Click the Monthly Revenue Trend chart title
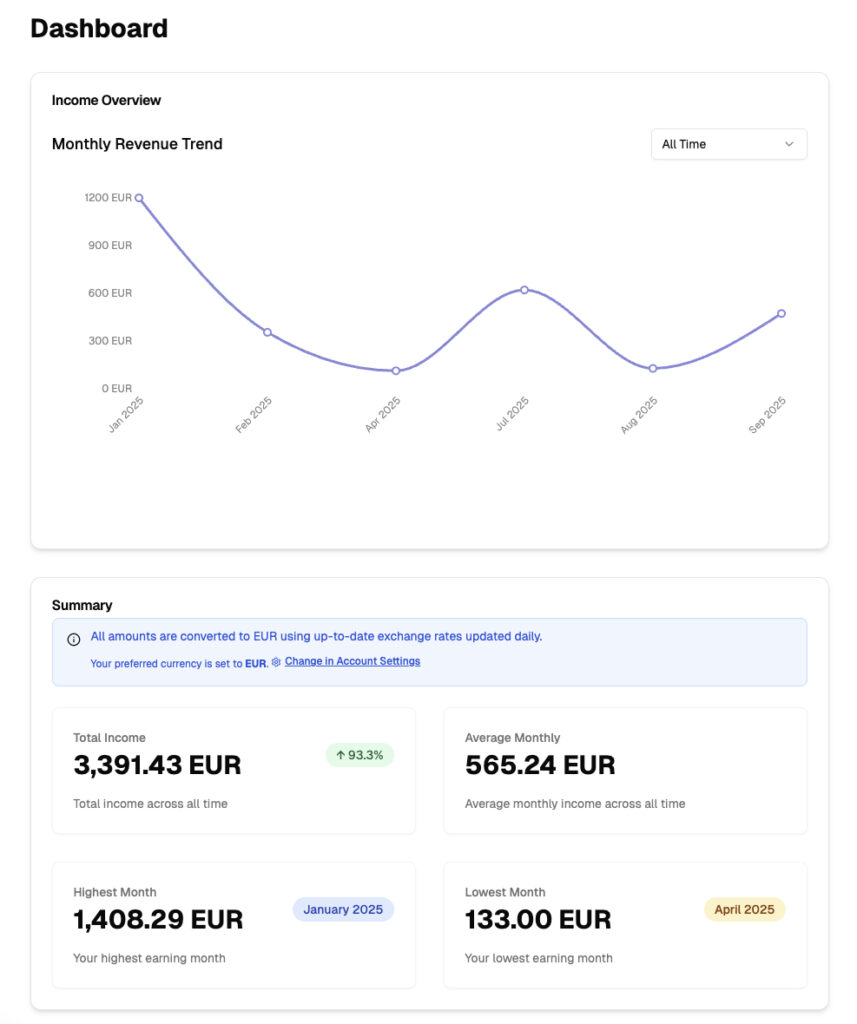Image resolution: width=857 pixels, height=1024 pixels. [x=137, y=144]
